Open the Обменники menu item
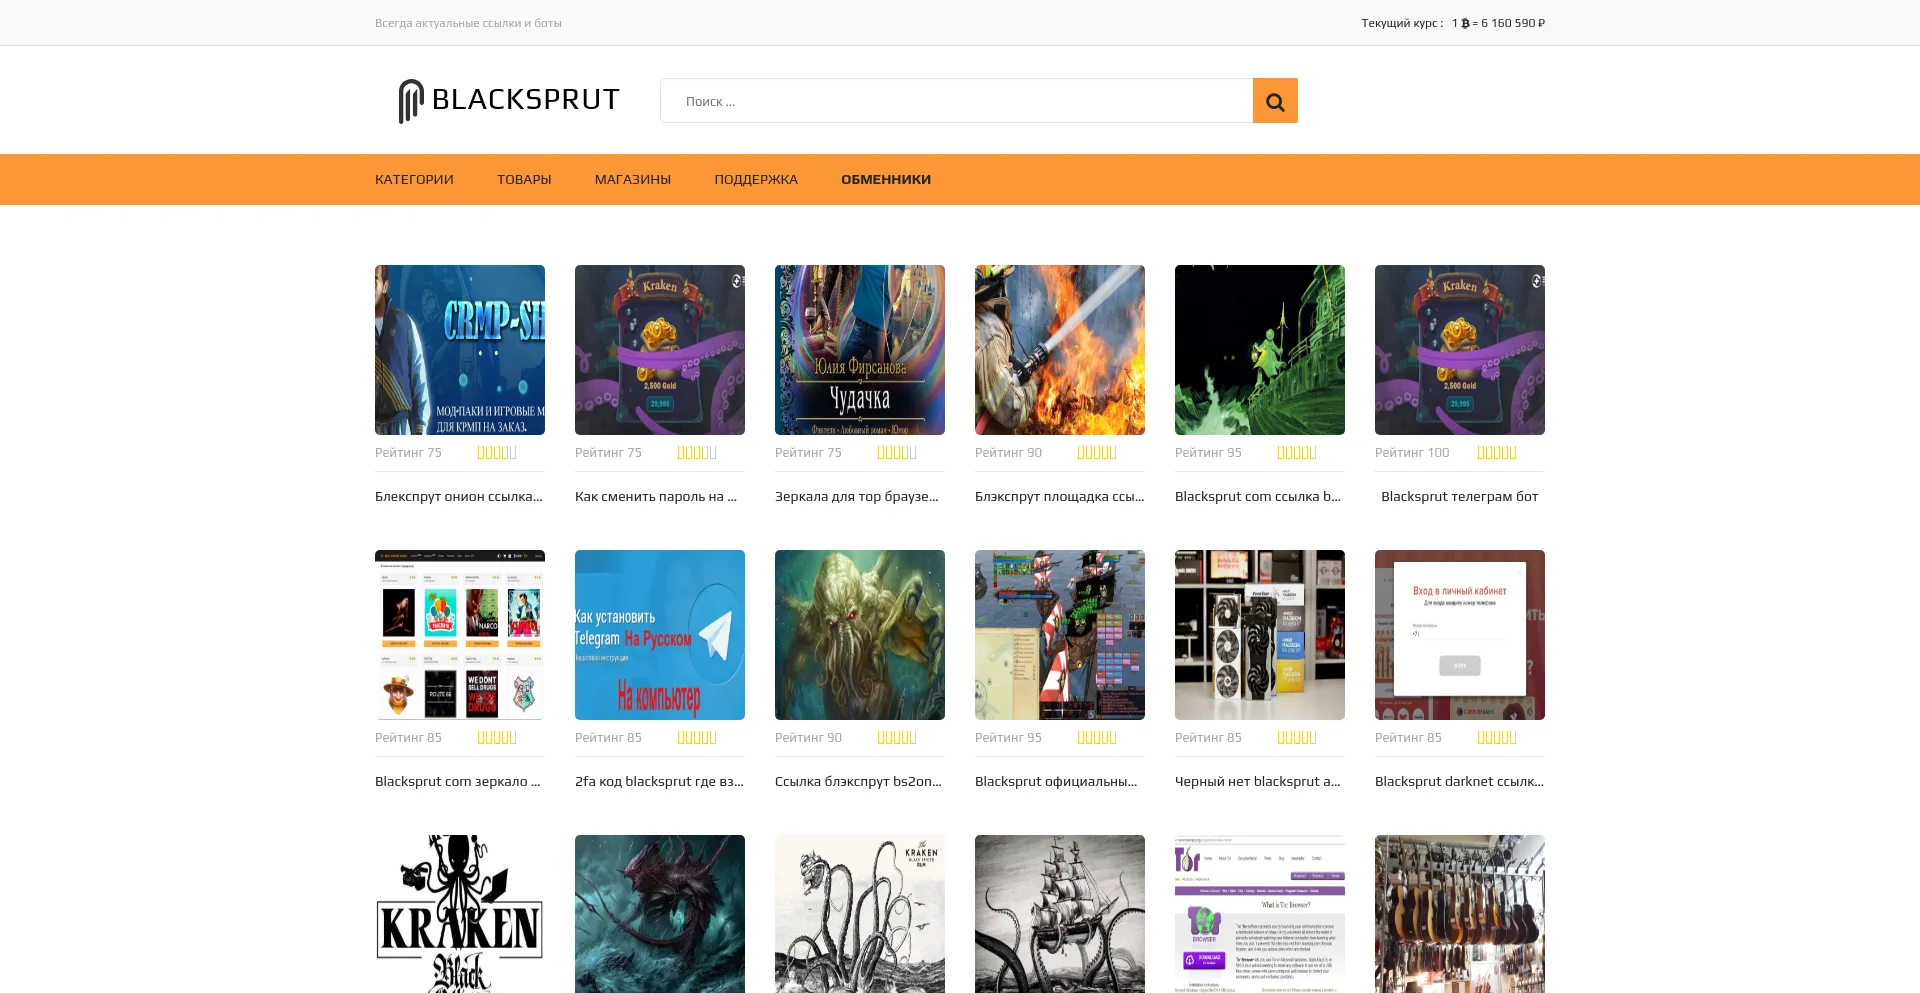Viewport: 1920px width, 993px height. click(x=886, y=180)
